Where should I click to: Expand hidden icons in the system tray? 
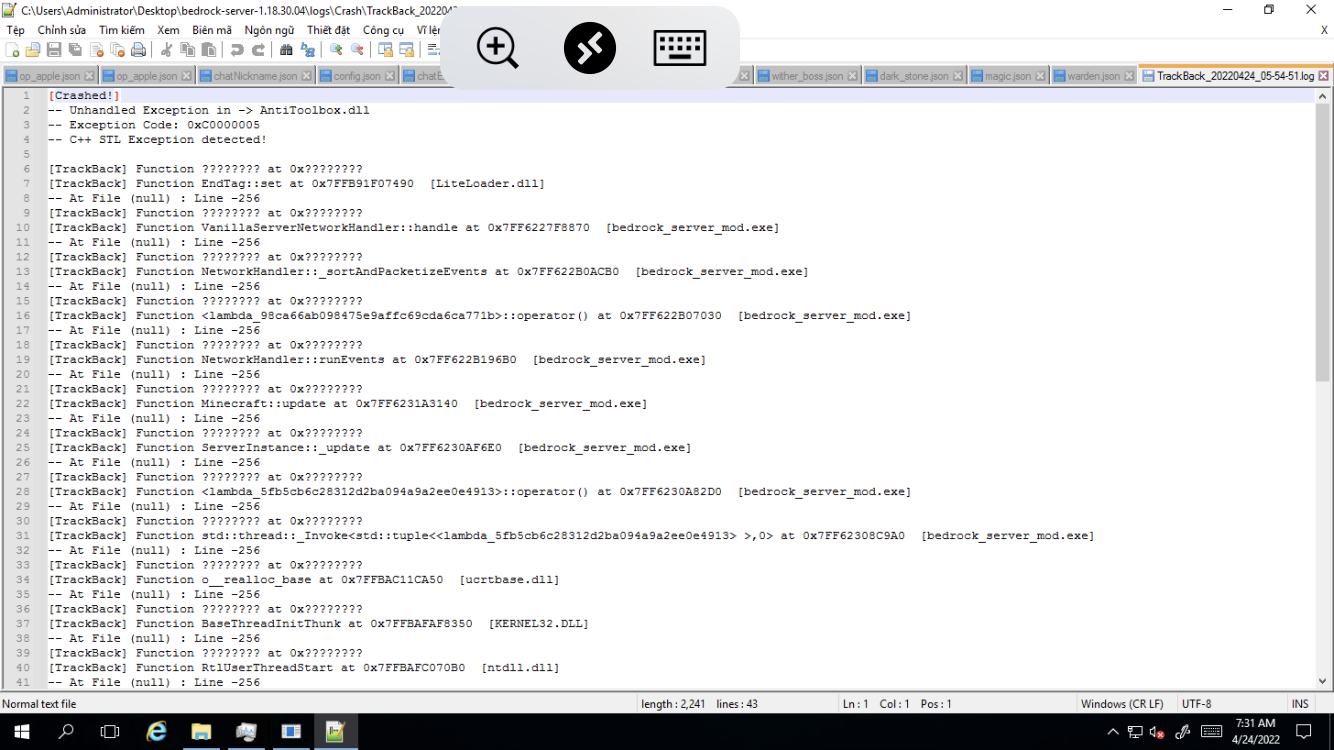pyautogui.click(x=1112, y=732)
